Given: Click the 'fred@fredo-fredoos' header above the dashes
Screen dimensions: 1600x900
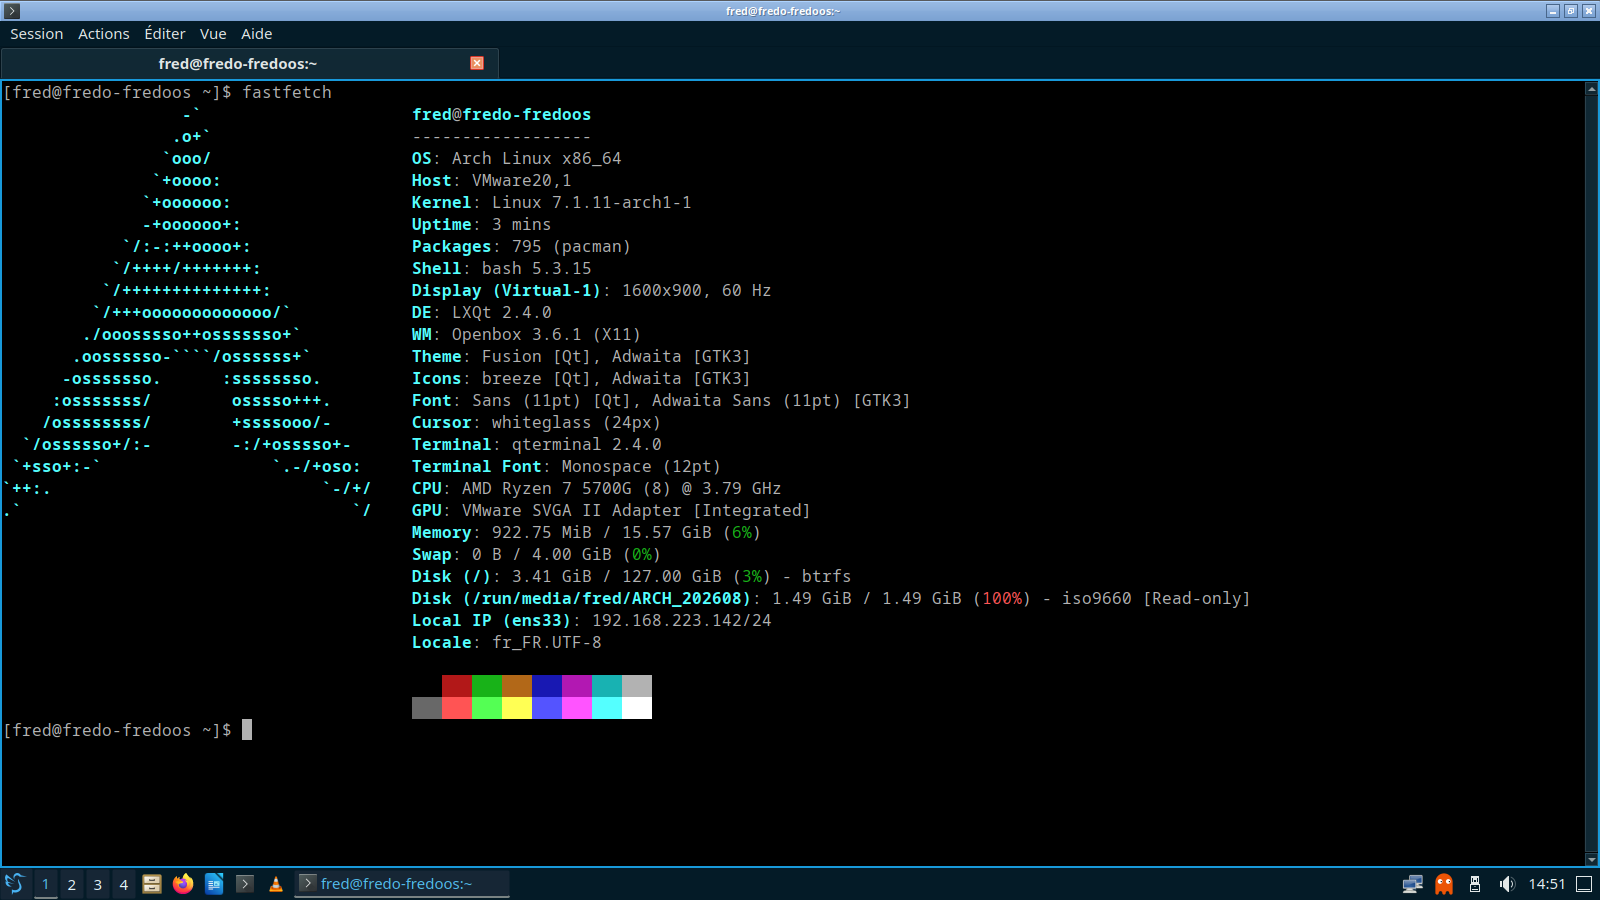Looking at the screenshot, I should pos(501,114).
